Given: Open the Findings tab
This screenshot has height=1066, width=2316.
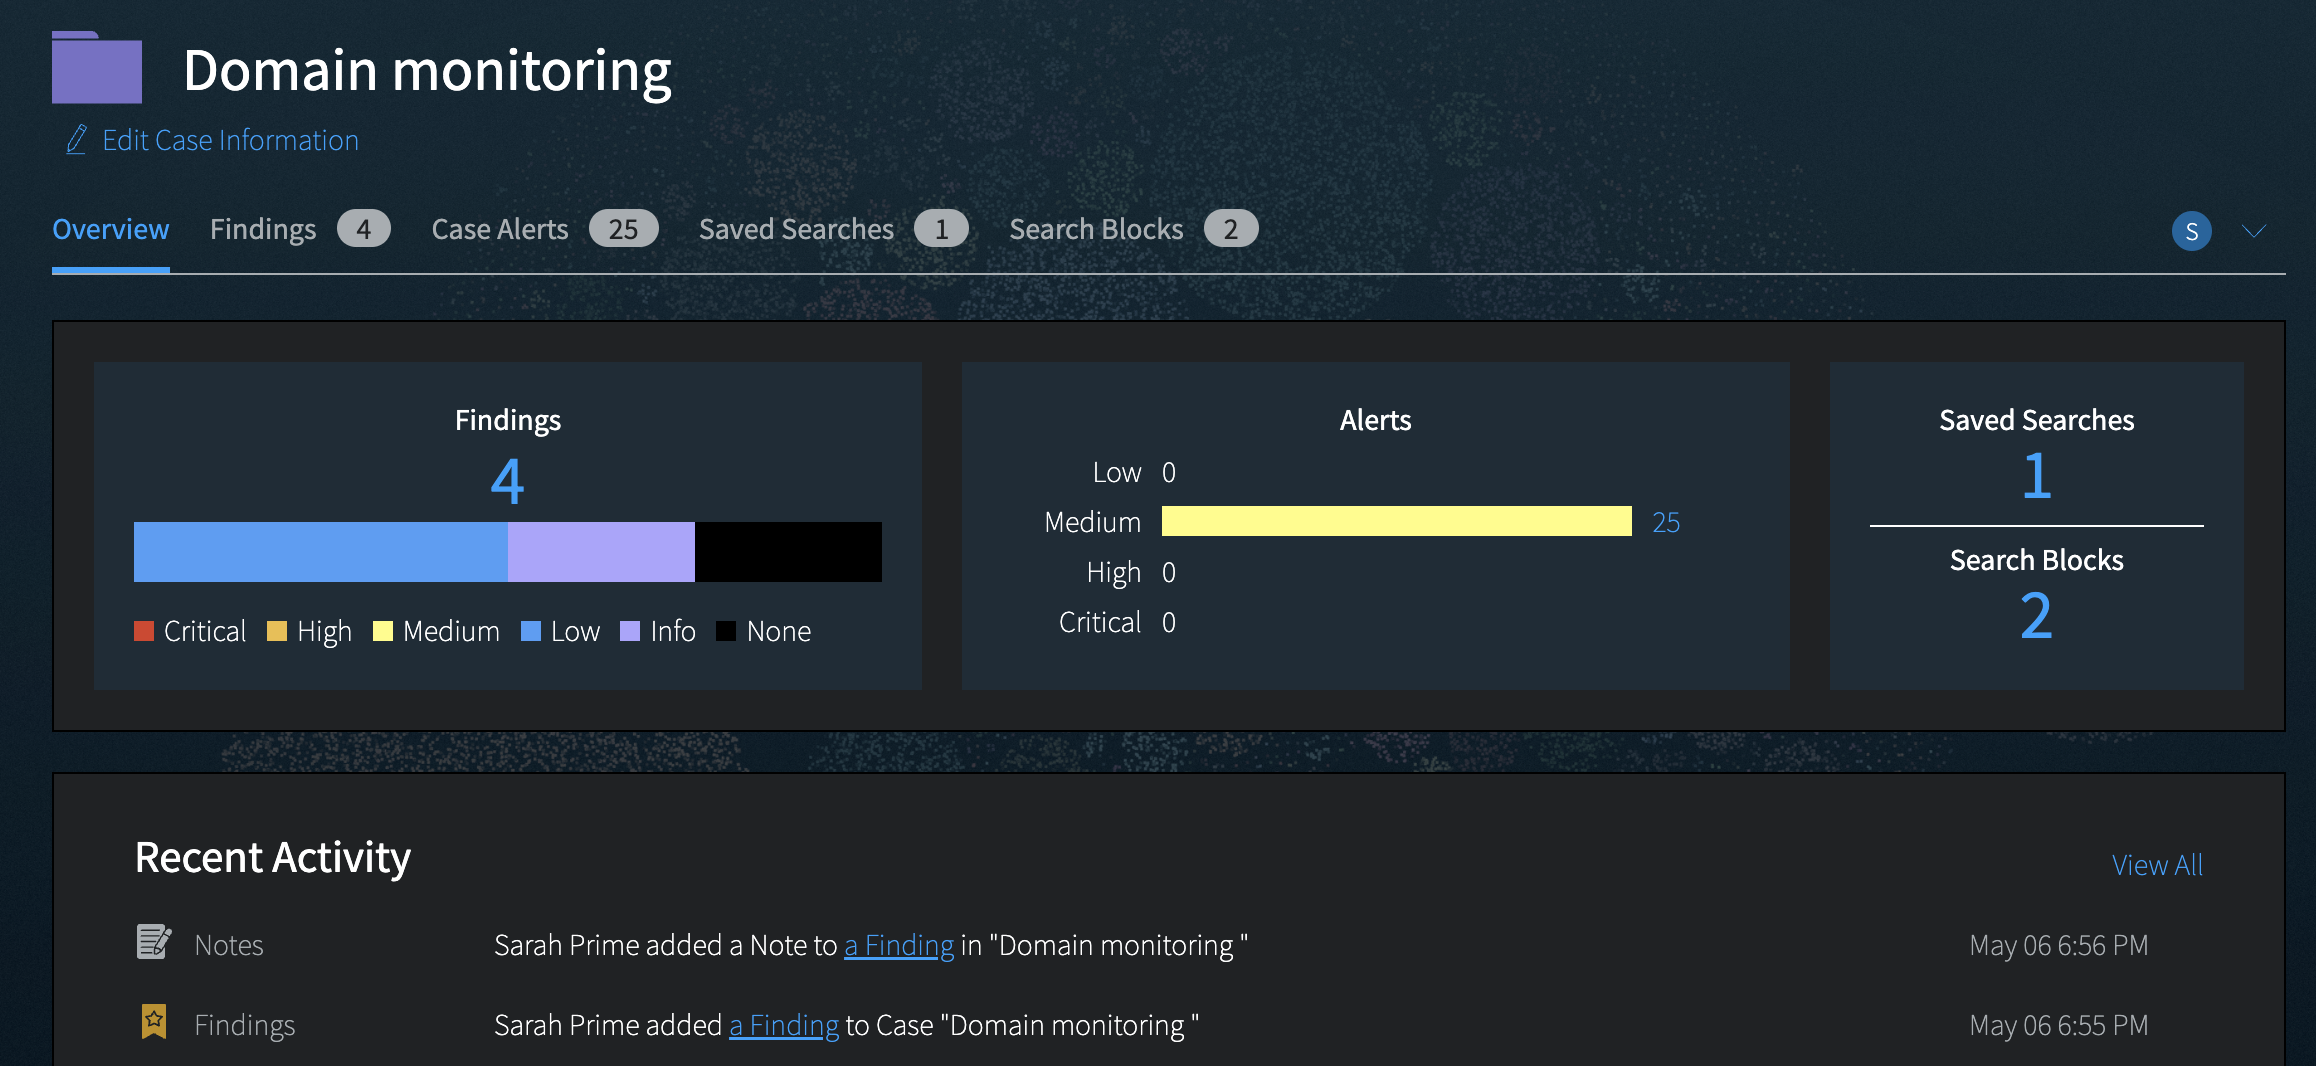Looking at the screenshot, I should [263, 229].
